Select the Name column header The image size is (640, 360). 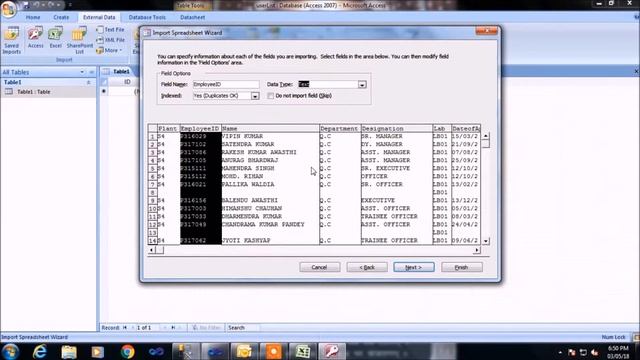tap(270, 129)
